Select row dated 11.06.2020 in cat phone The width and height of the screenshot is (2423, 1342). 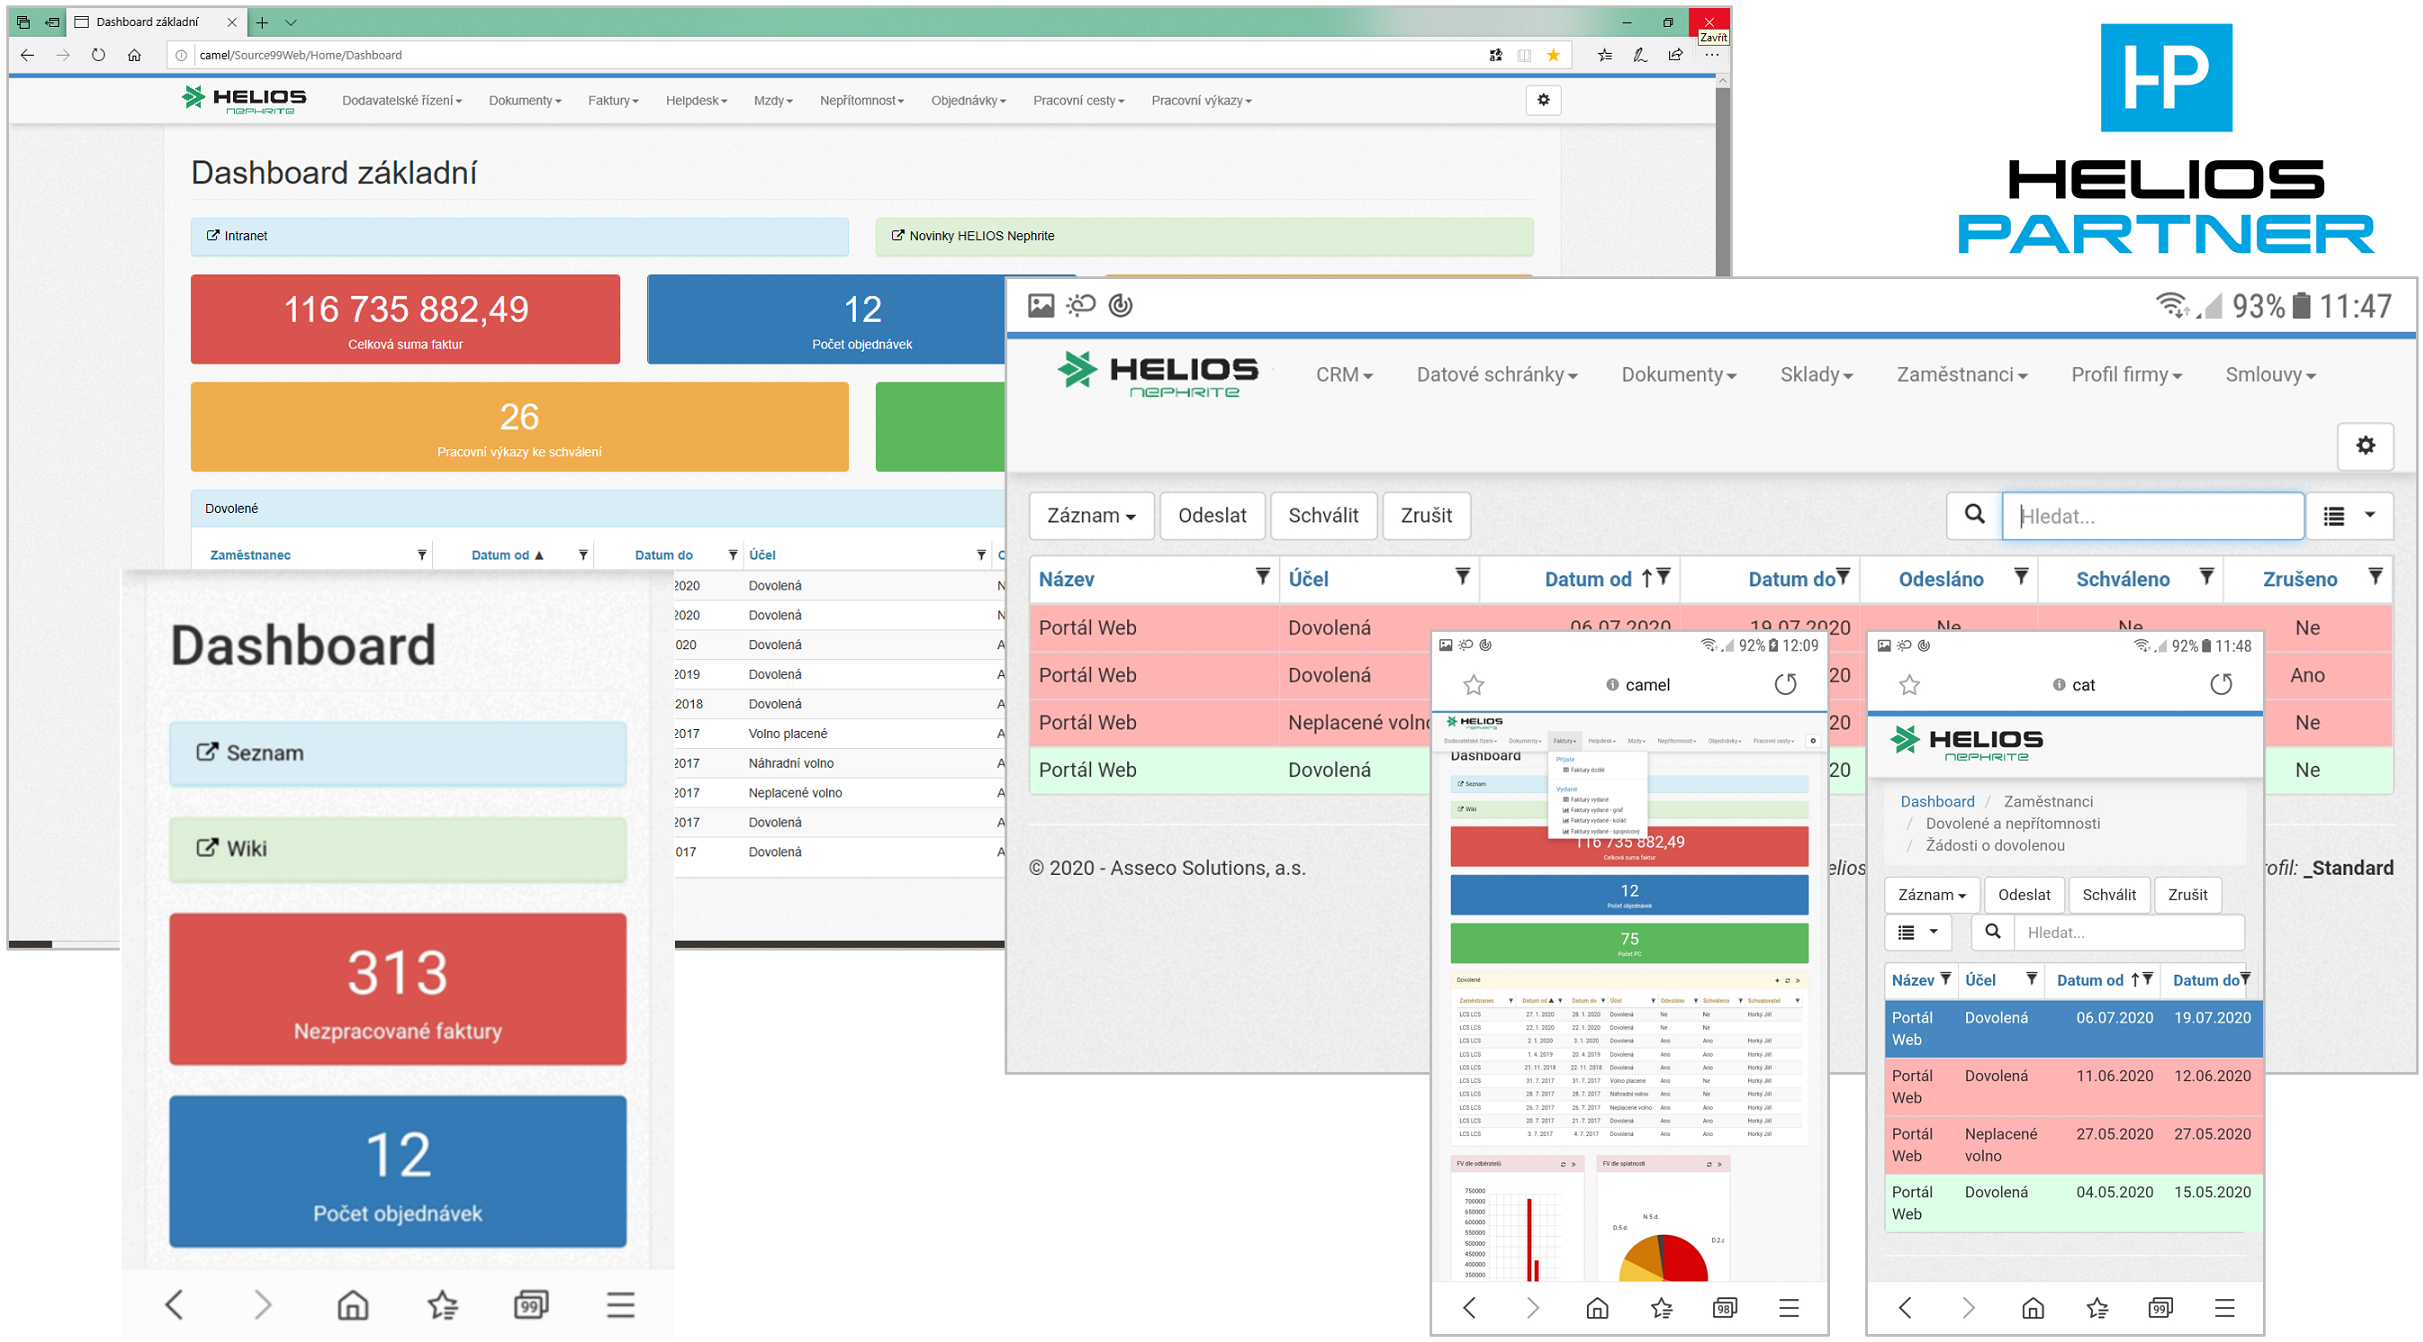click(2074, 1087)
